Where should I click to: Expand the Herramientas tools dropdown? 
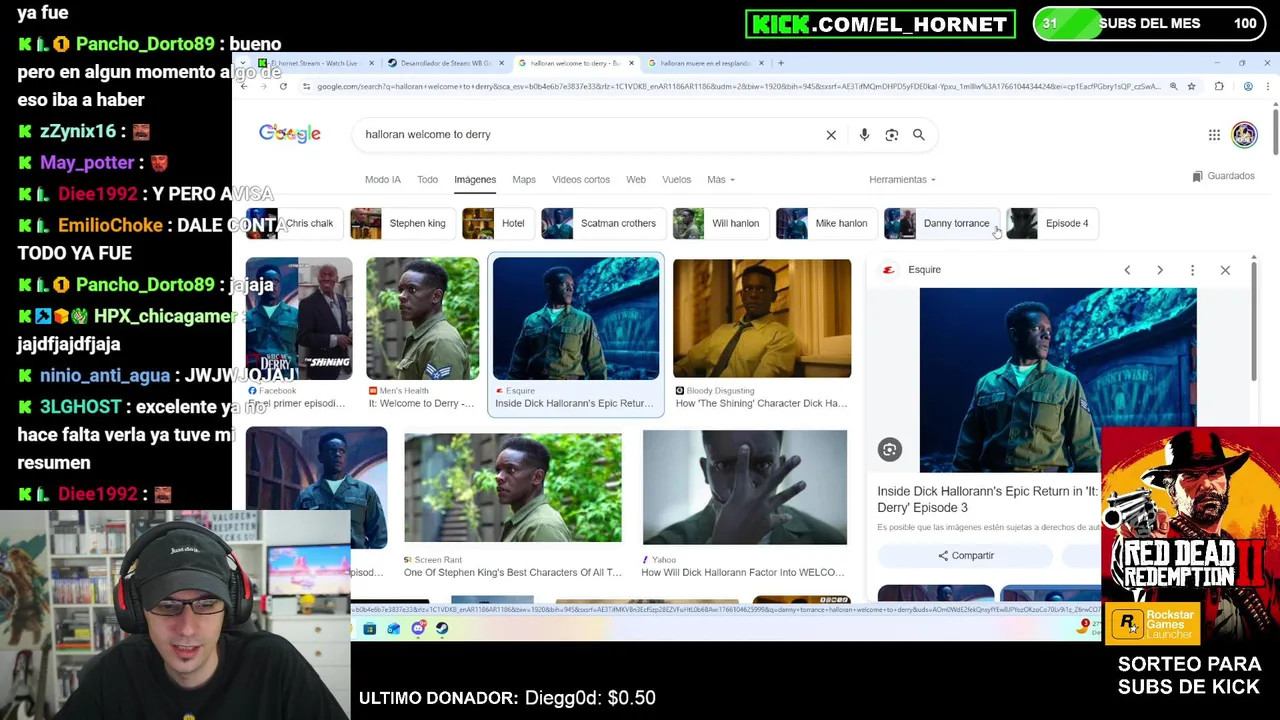[x=902, y=180]
